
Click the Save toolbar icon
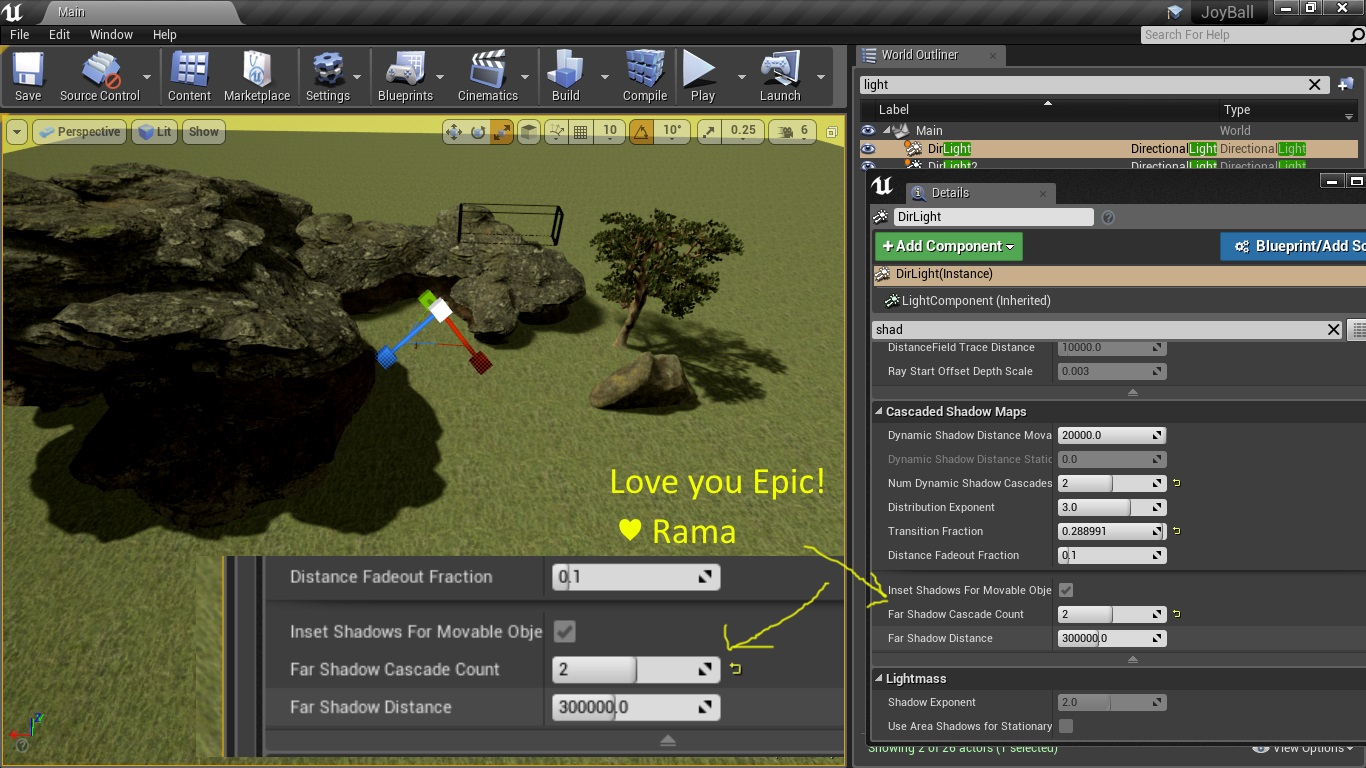point(28,77)
